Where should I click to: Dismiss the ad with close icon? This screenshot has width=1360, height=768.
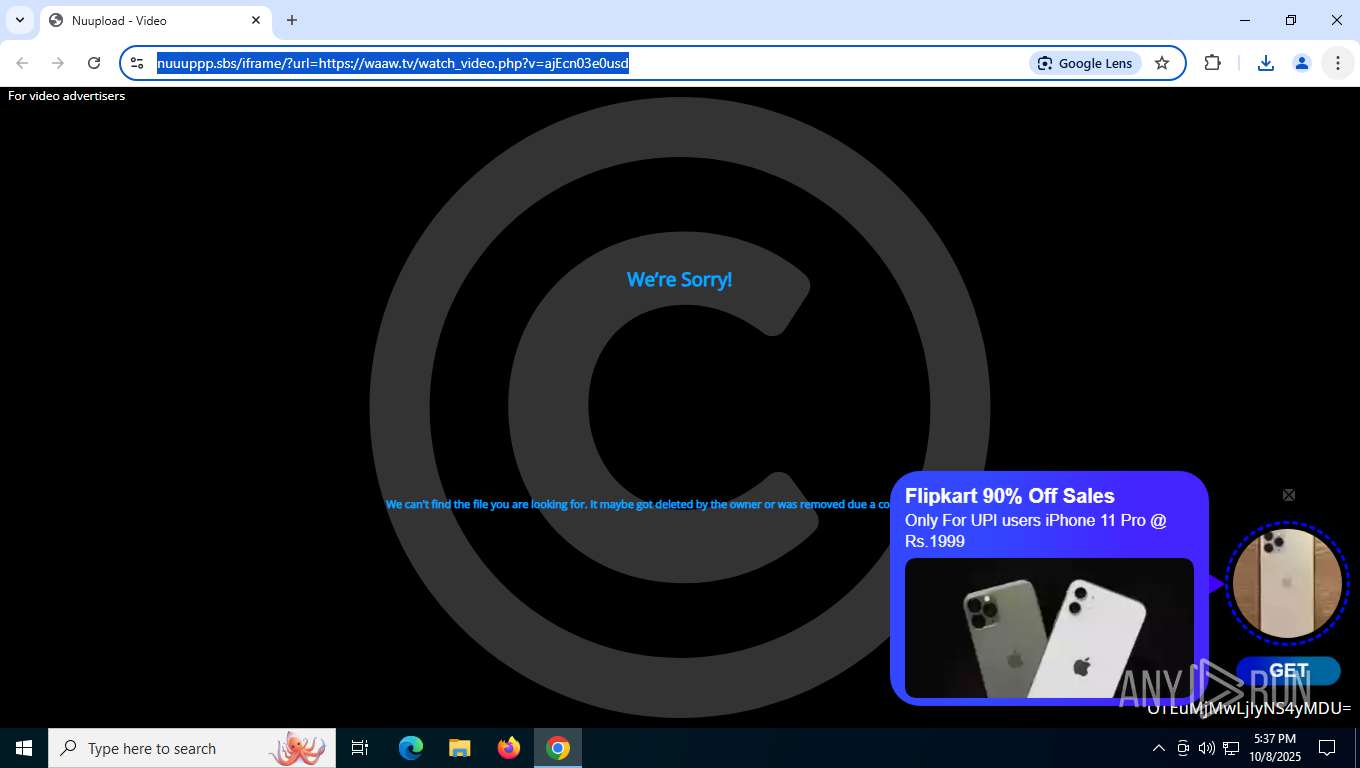tap(1289, 495)
